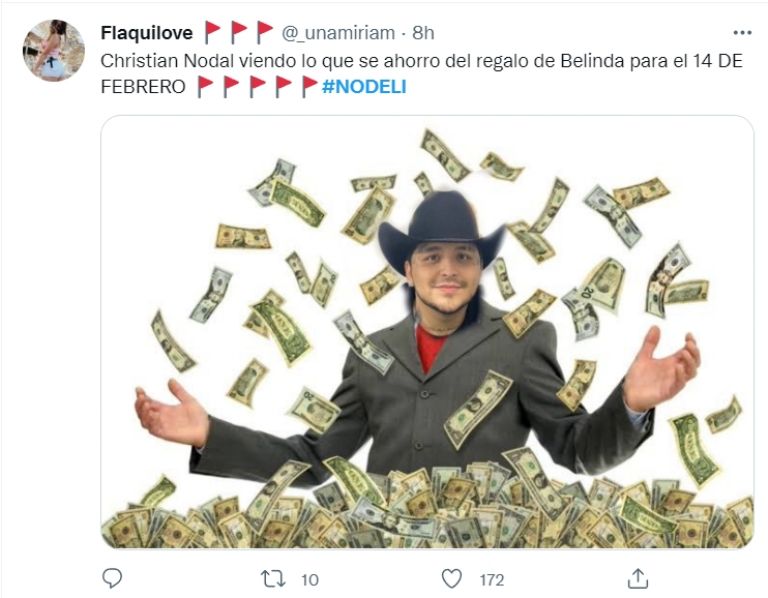Image resolution: width=768 pixels, height=598 pixels.
Task: Click the reply speech bubble icon
Action: pos(112,578)
